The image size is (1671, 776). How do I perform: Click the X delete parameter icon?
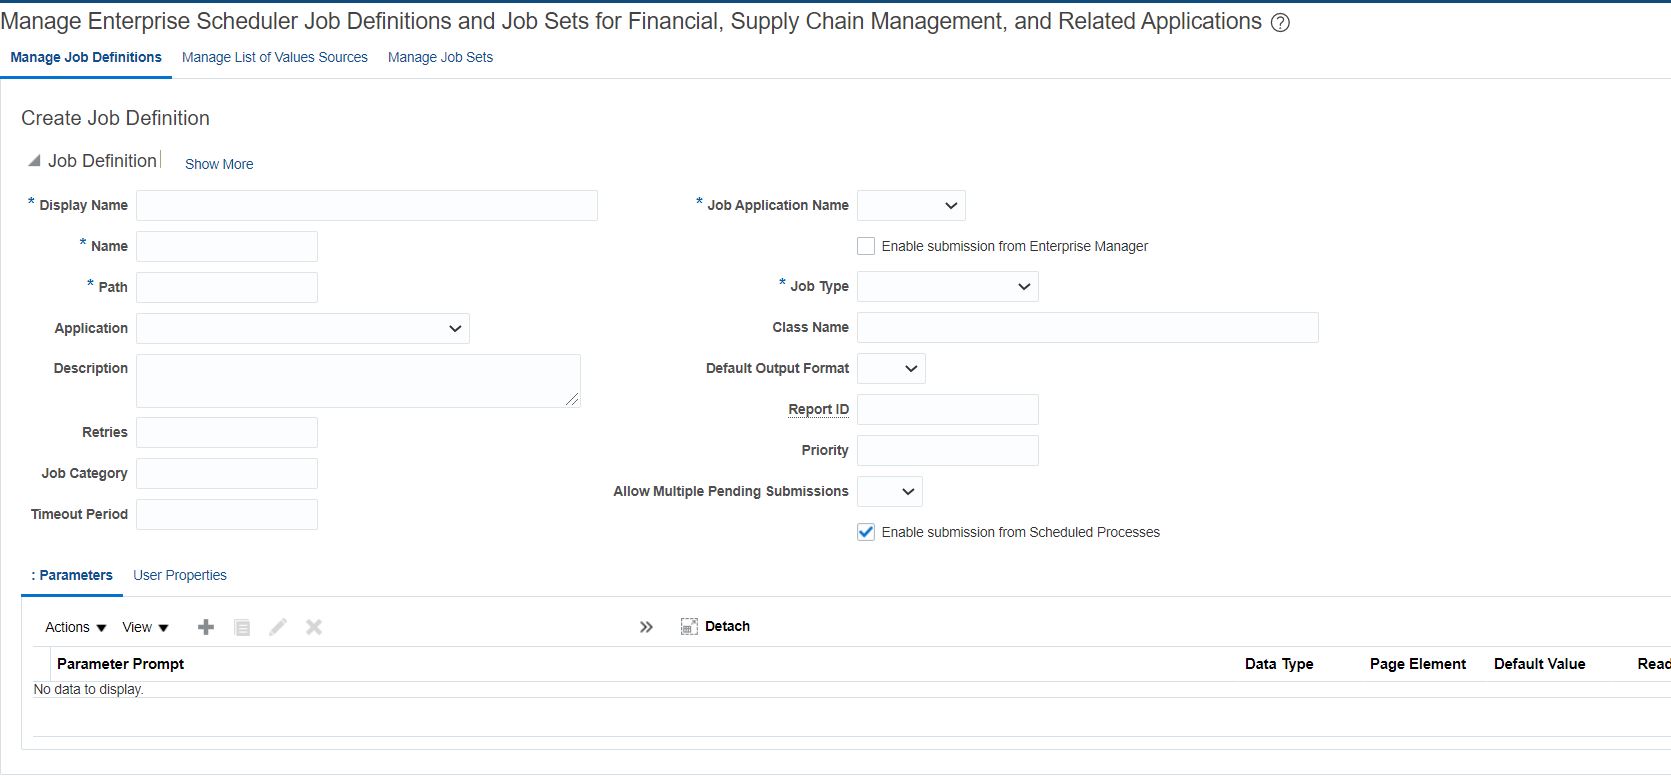pyautogui.click(x=314, y=627)
